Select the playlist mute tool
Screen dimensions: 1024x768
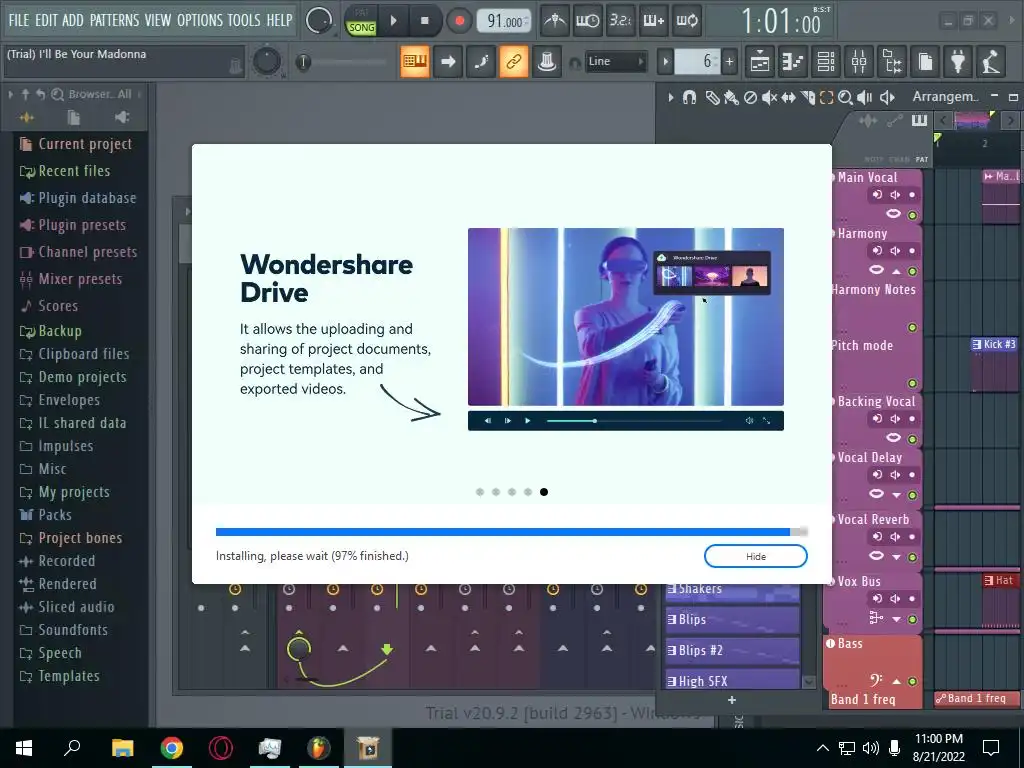tap(769, 97)
